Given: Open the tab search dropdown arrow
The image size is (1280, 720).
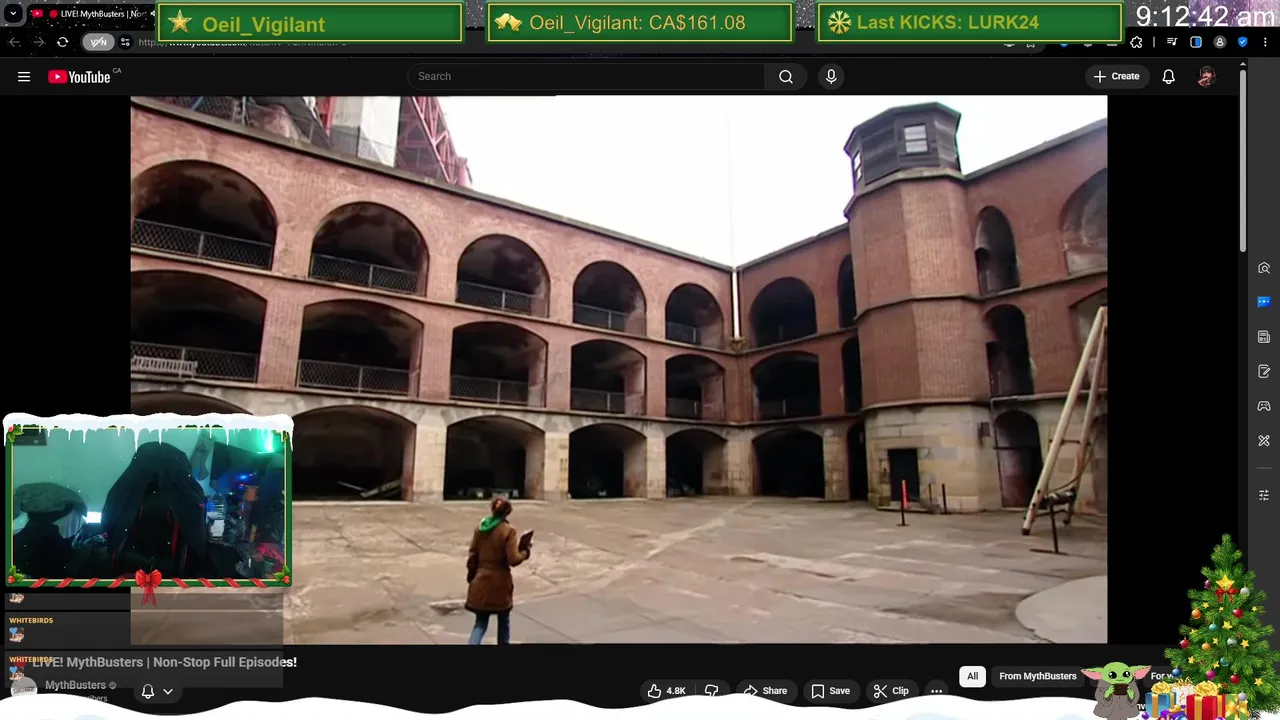Looking at the screenshot, I should point(13,14).
